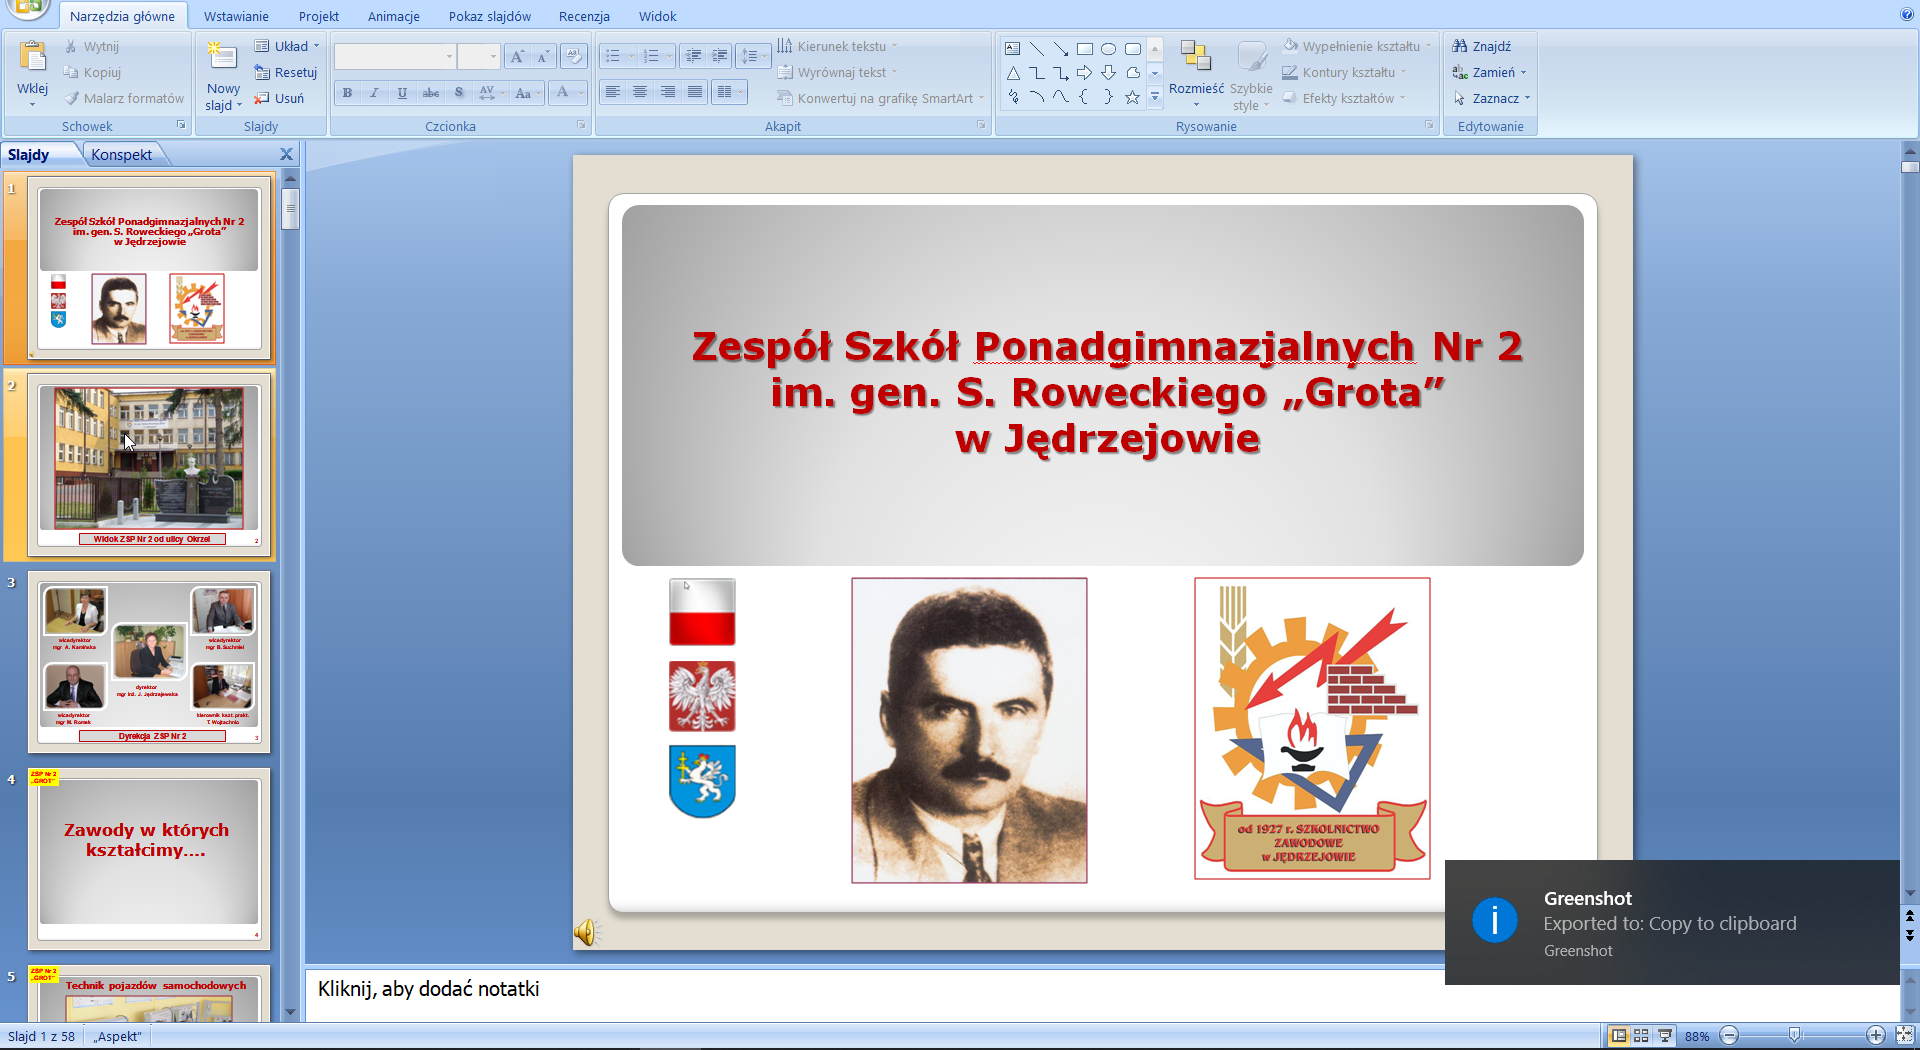
Task: Open Efekty kształtów dropdown
Action: click(x=1345, y=98)
